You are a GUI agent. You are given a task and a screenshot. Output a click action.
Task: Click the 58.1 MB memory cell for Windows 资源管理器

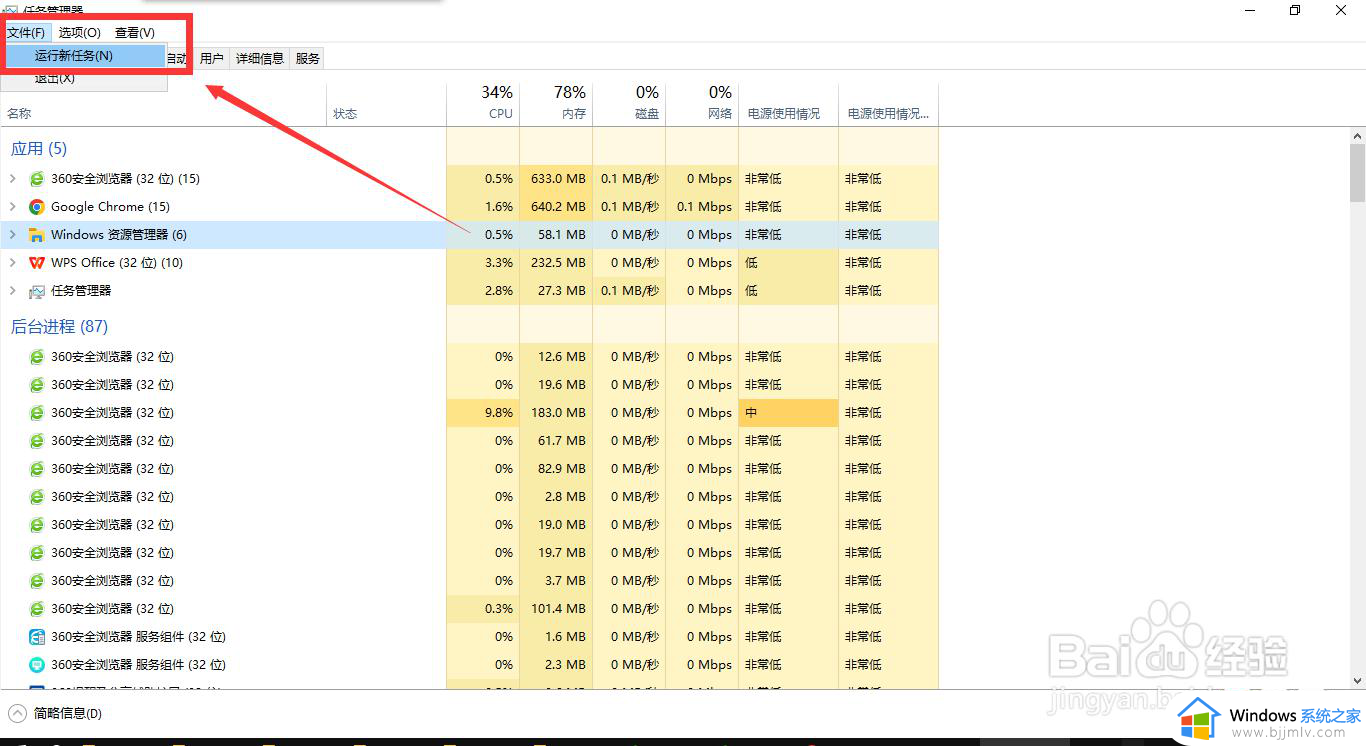pyautogui.click(x=556, y=235)
